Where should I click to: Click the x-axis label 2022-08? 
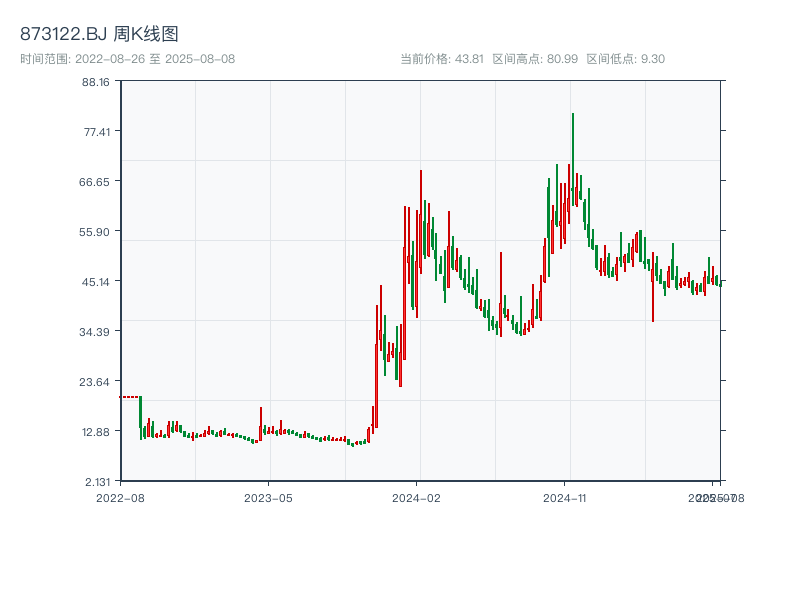(x=120, y=498)
